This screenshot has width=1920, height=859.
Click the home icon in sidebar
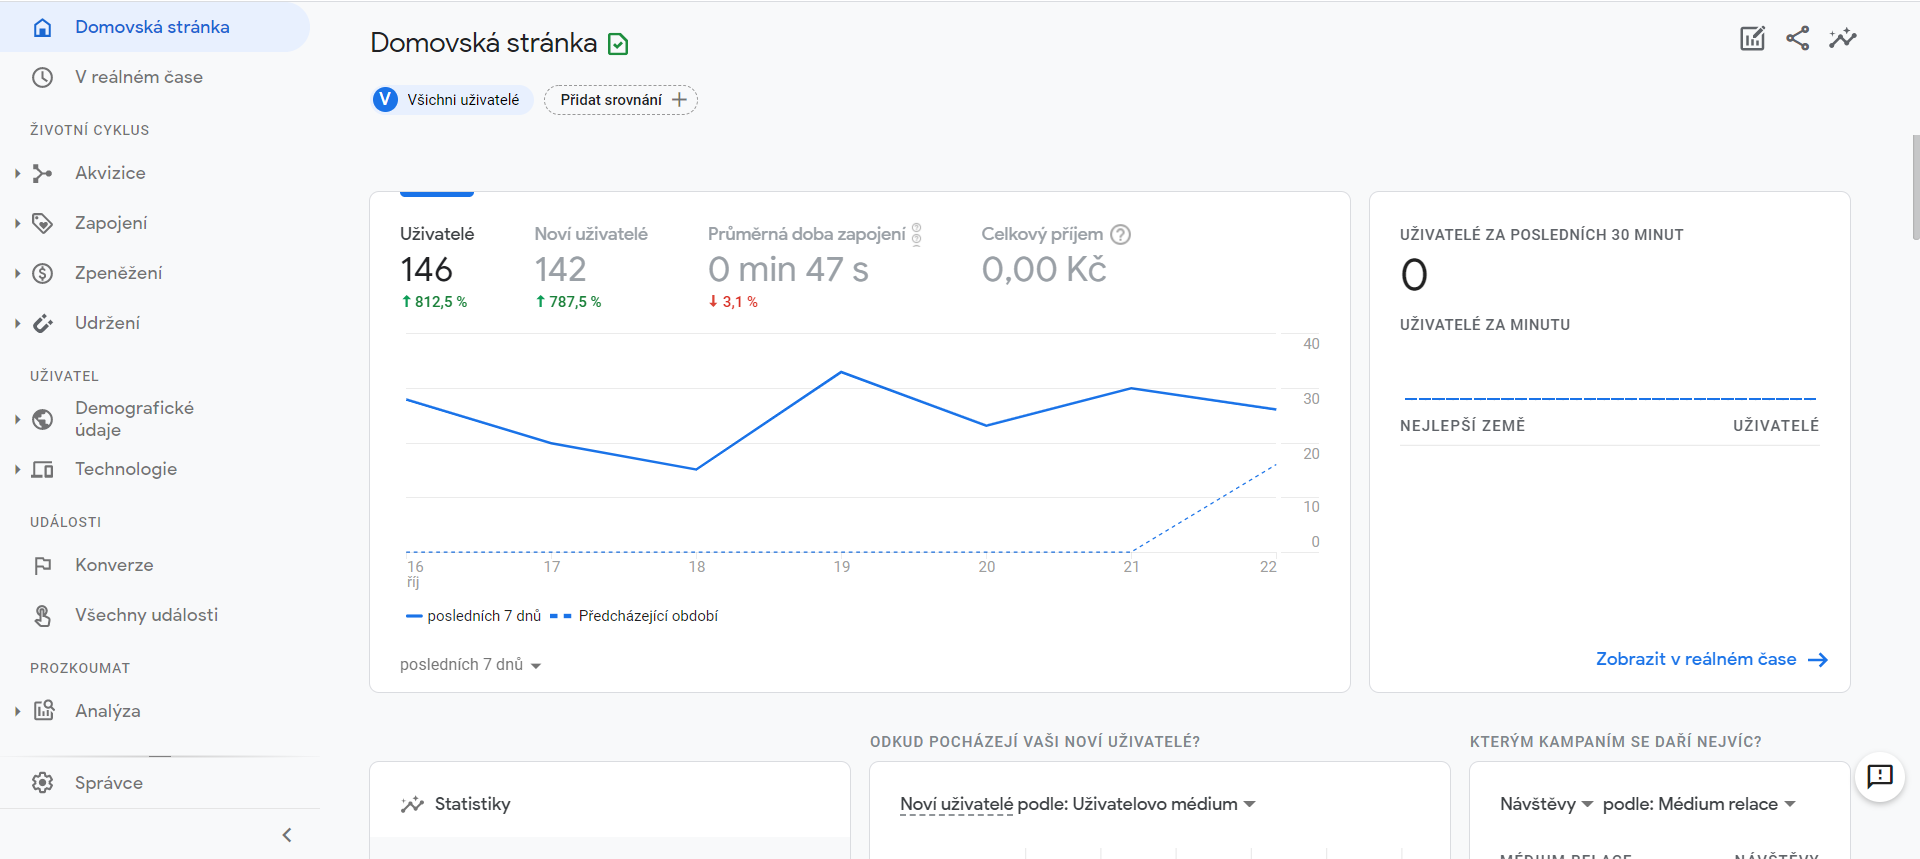point(42,27)
